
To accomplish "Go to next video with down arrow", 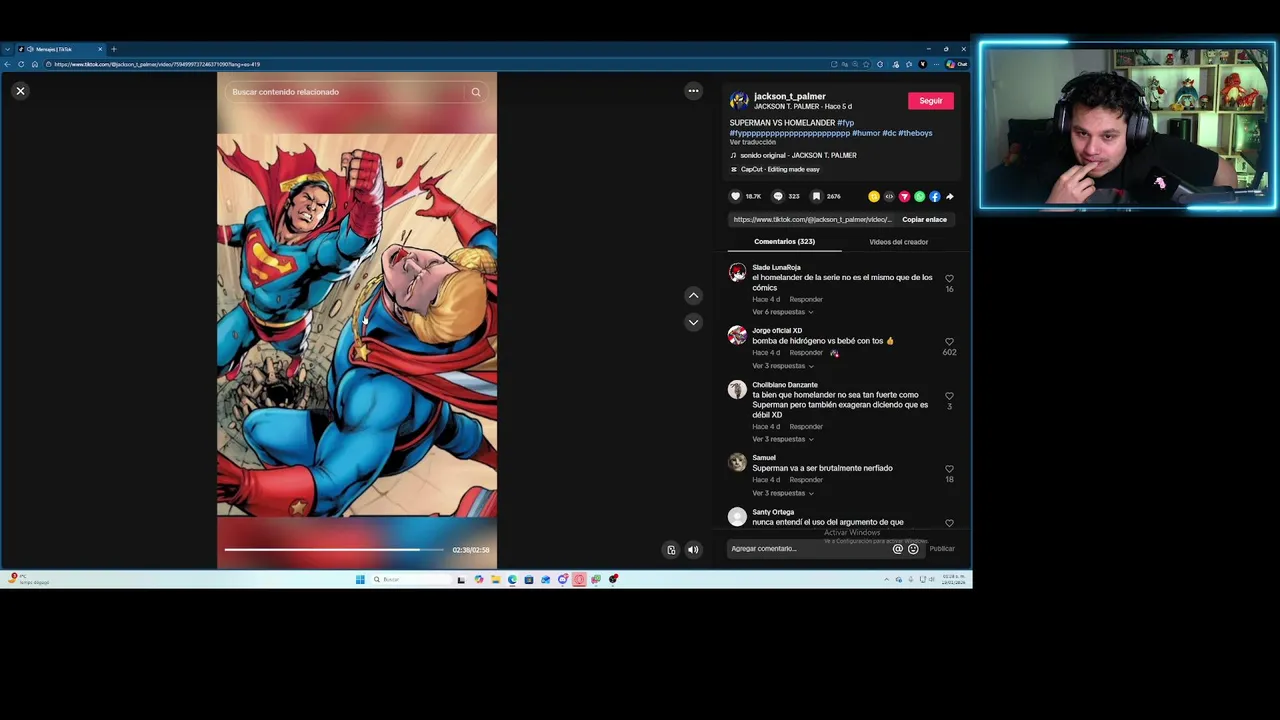I will (x=693, y=322).
